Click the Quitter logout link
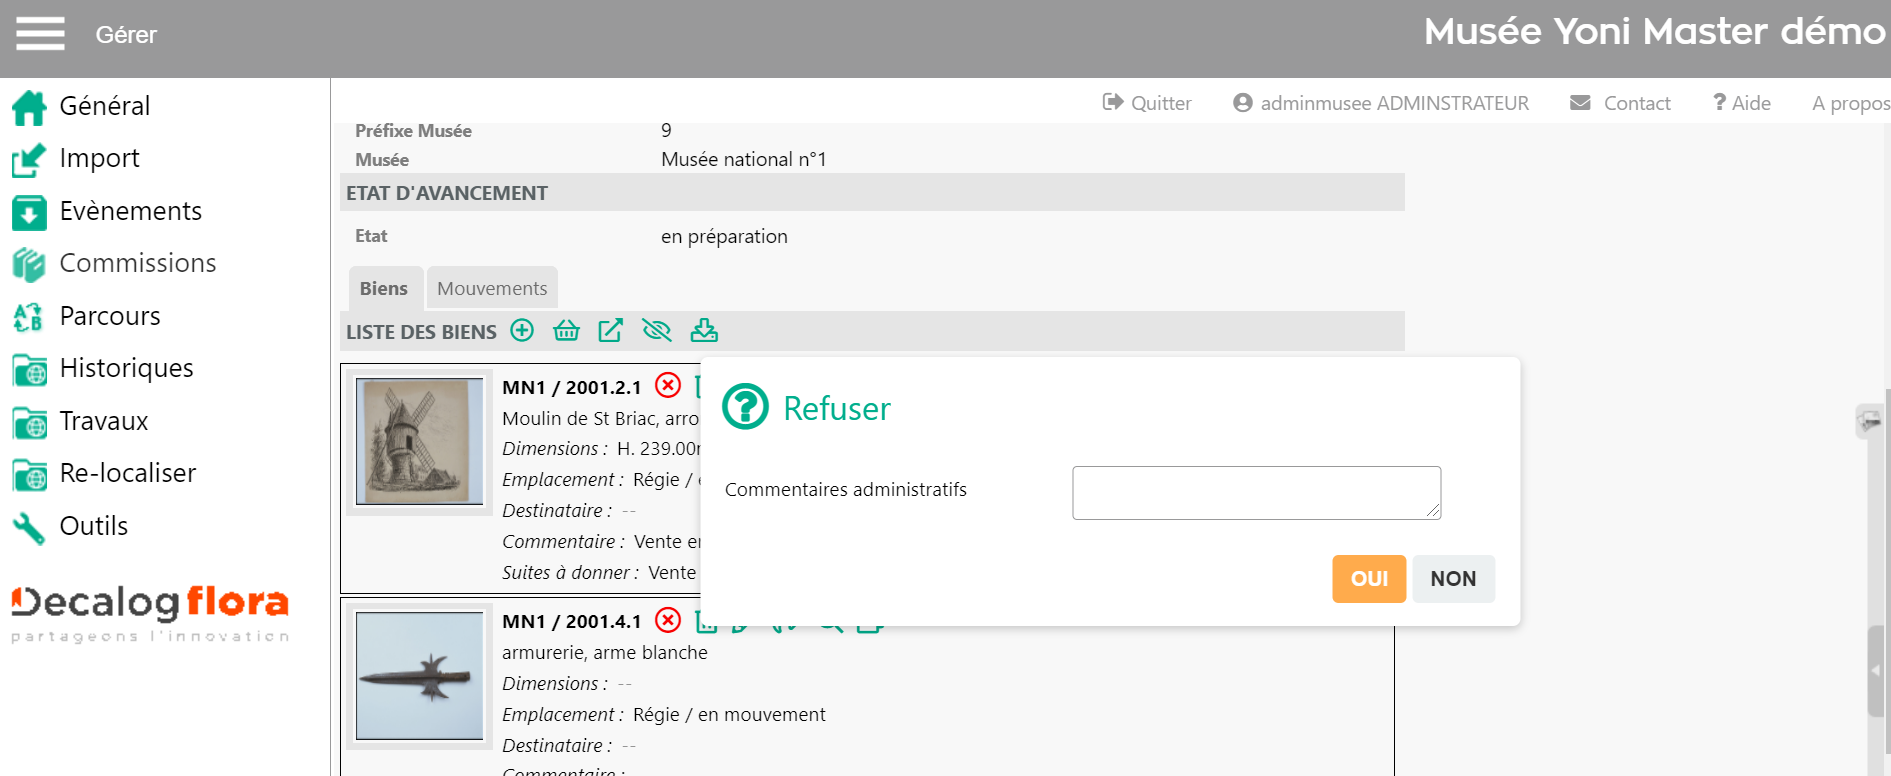Image resolution: width=1891 pixels, height=776 pixels. click(1147, 103)
